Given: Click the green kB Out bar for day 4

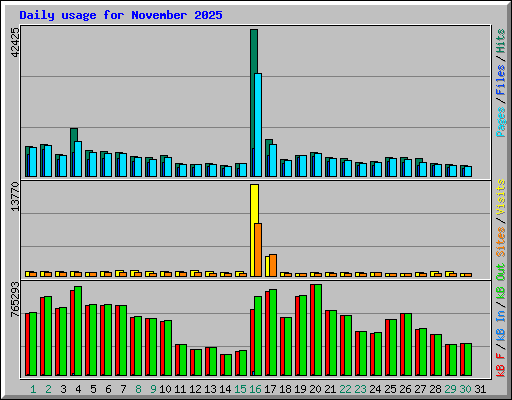Looking at the screenshot, I should [x=78, y=331].
